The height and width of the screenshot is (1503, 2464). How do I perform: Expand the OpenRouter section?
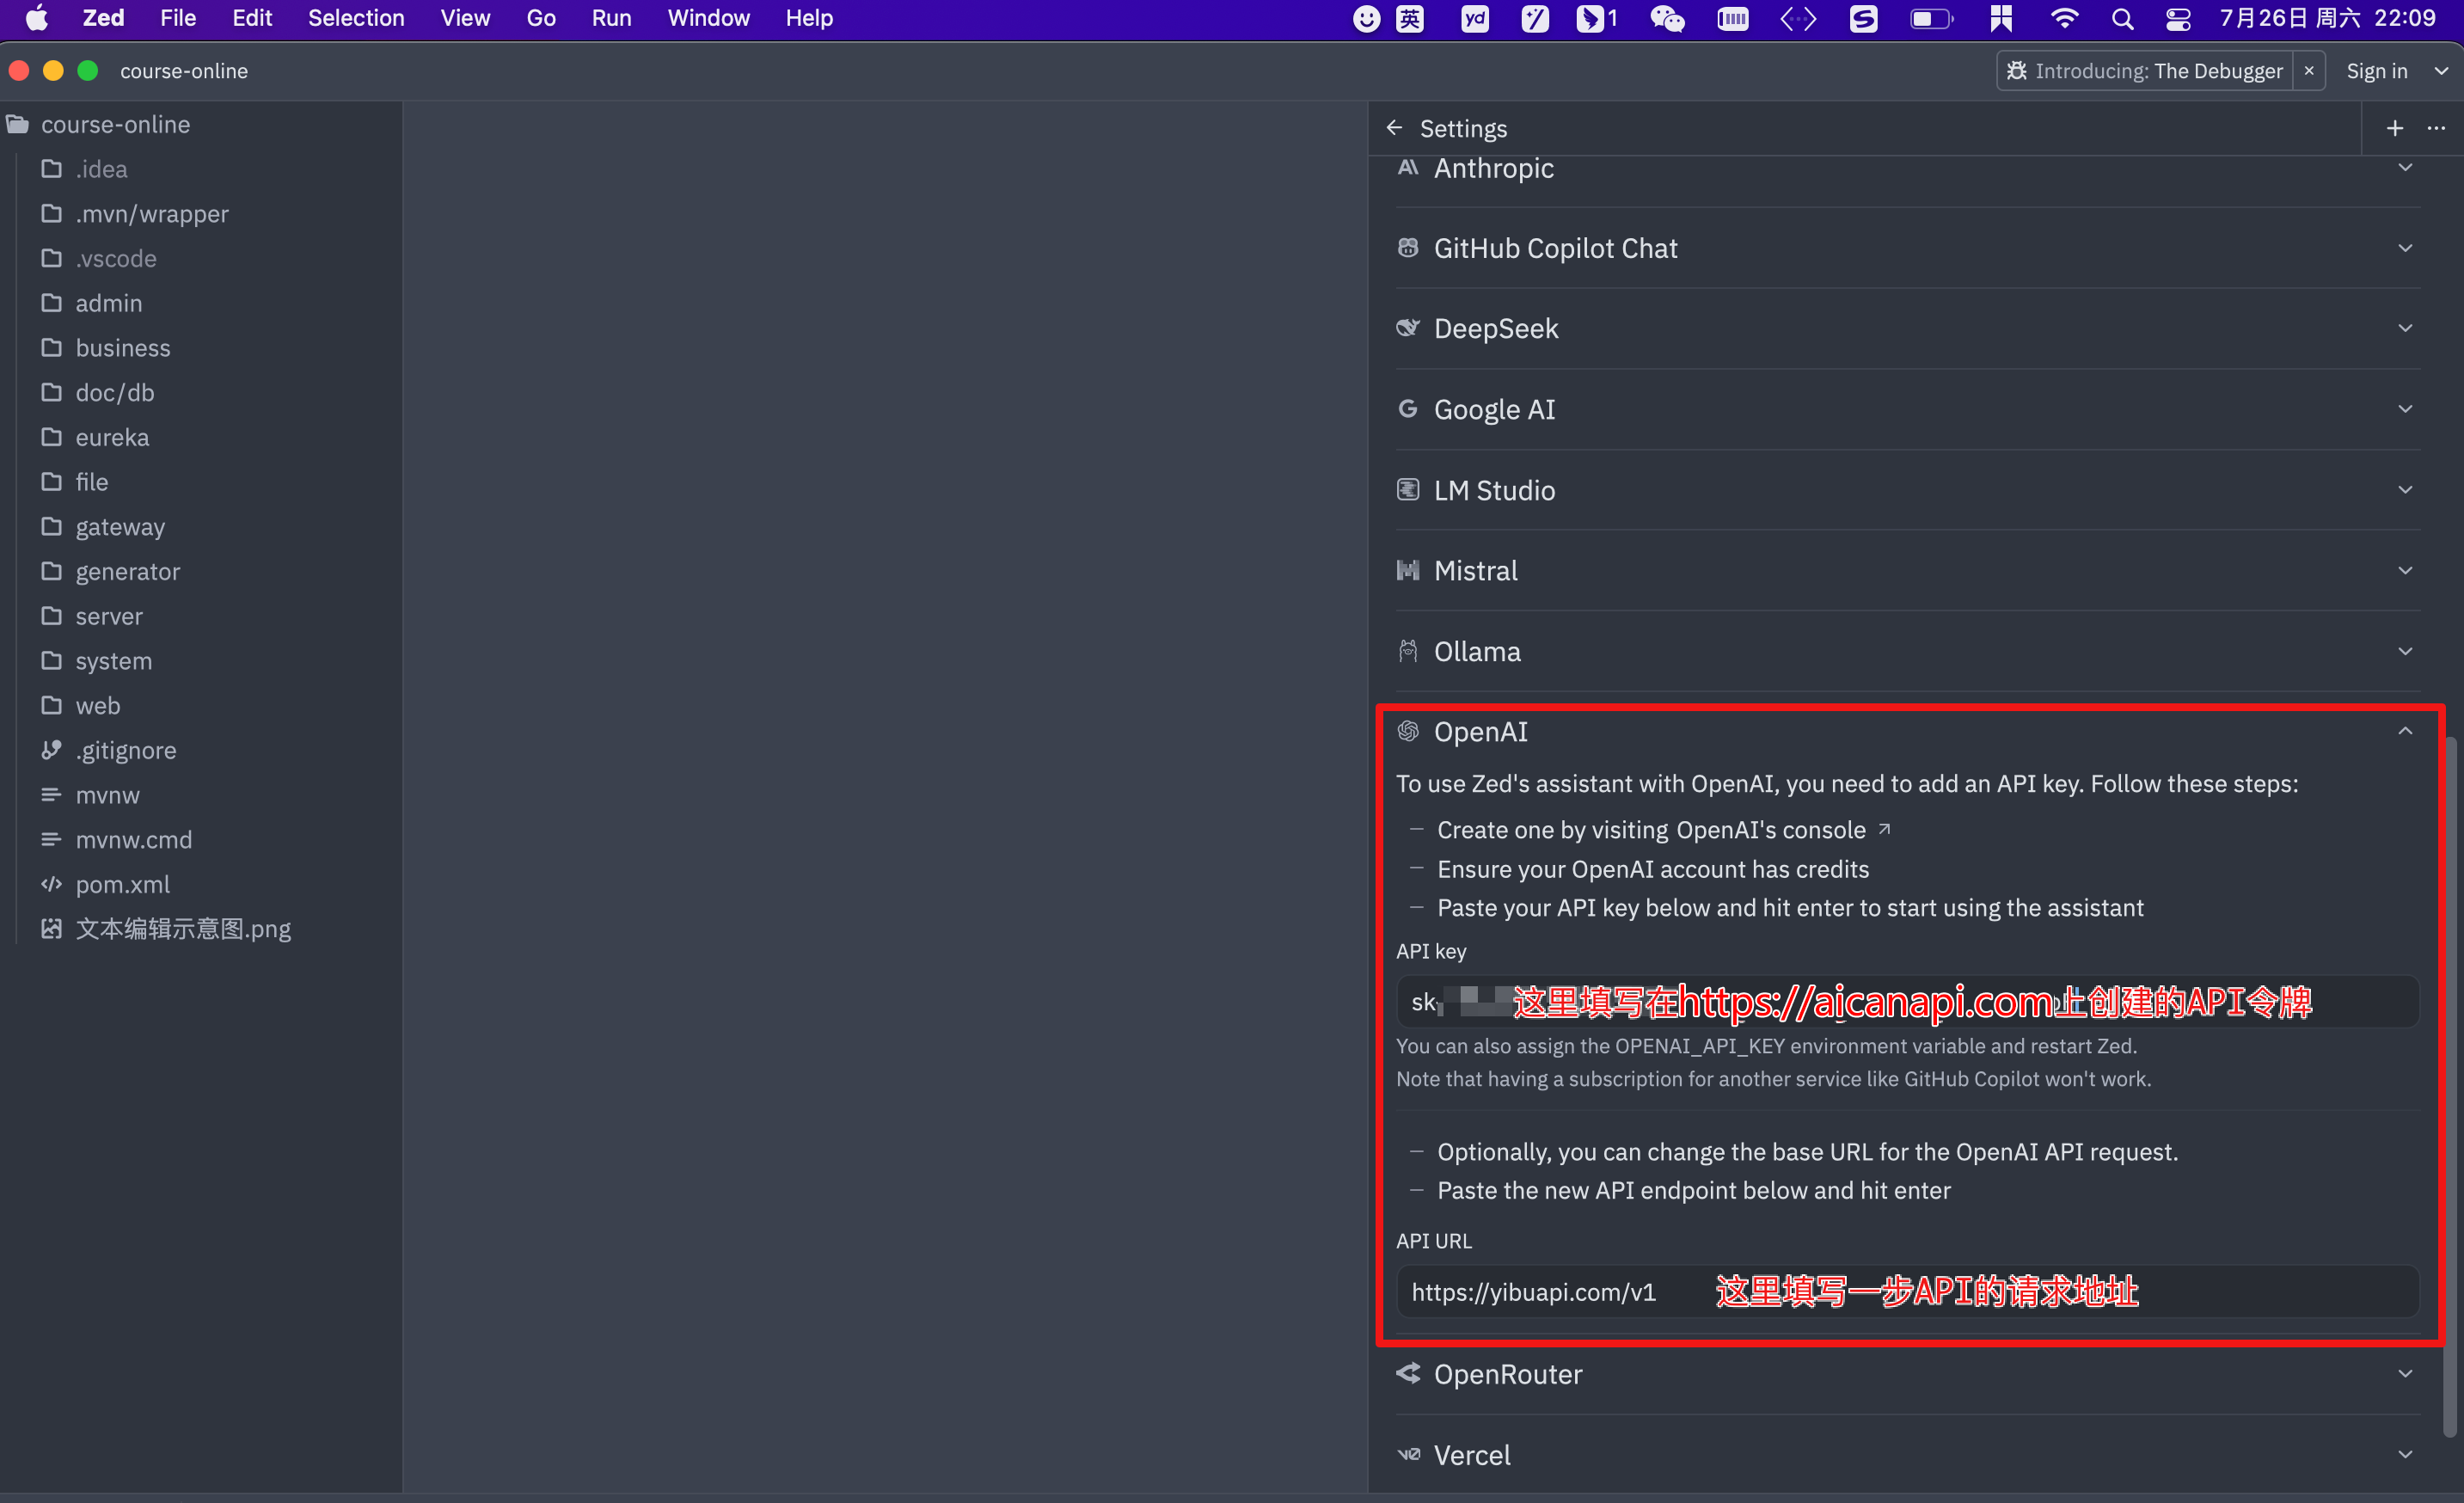pyautogui.click(x=2405, y=1373)
